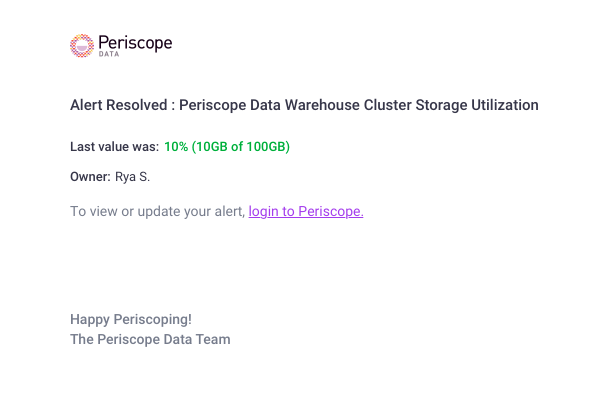Click the green 10% value
Image resolution: width=600 pixels, height=399 pixels.
point(176,147)
